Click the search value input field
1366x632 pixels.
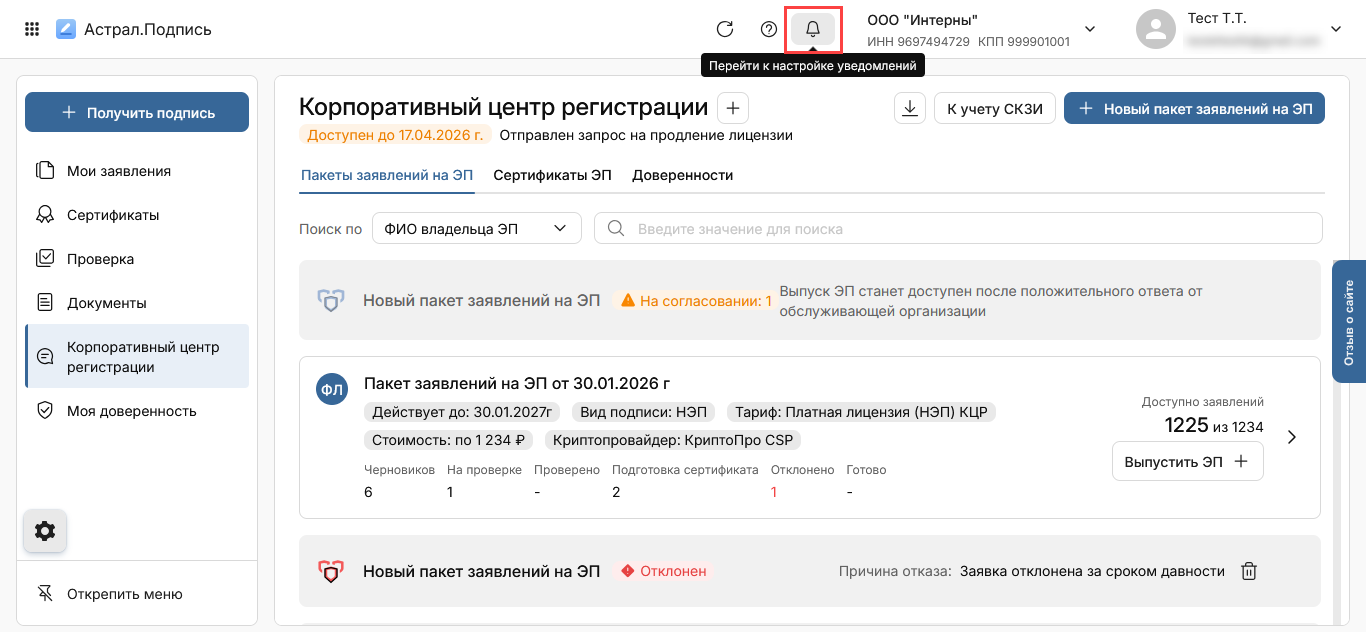pyautogui.click(x=958, y=228)
